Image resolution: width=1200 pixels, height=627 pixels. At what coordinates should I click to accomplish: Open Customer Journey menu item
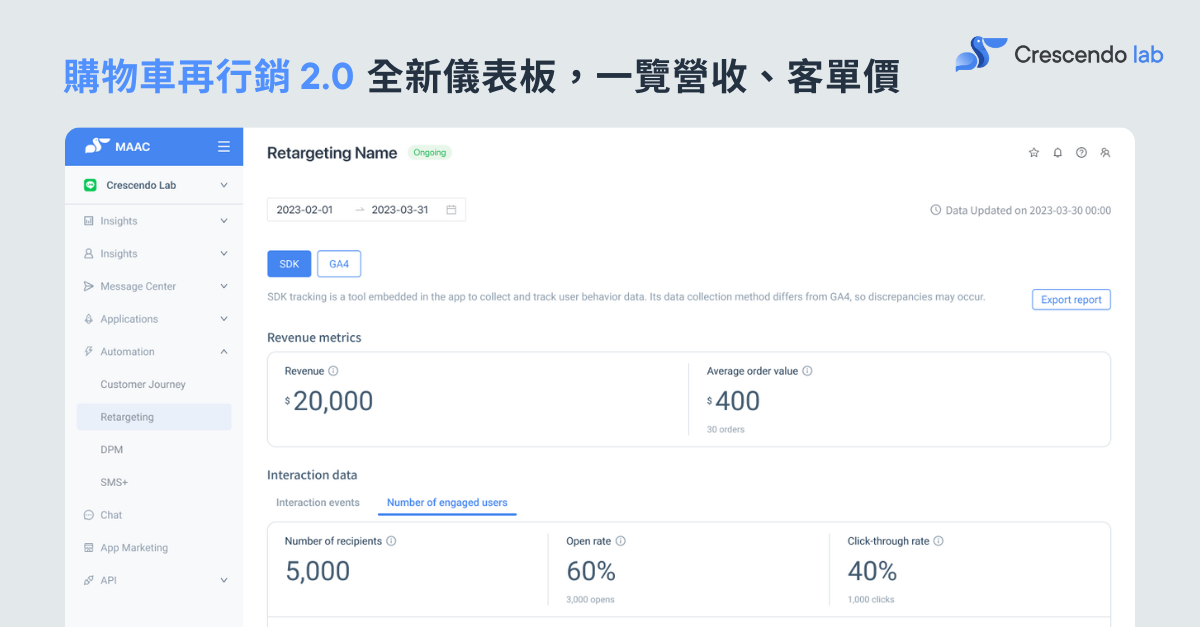pyautogui.click(x=143, y=384)
